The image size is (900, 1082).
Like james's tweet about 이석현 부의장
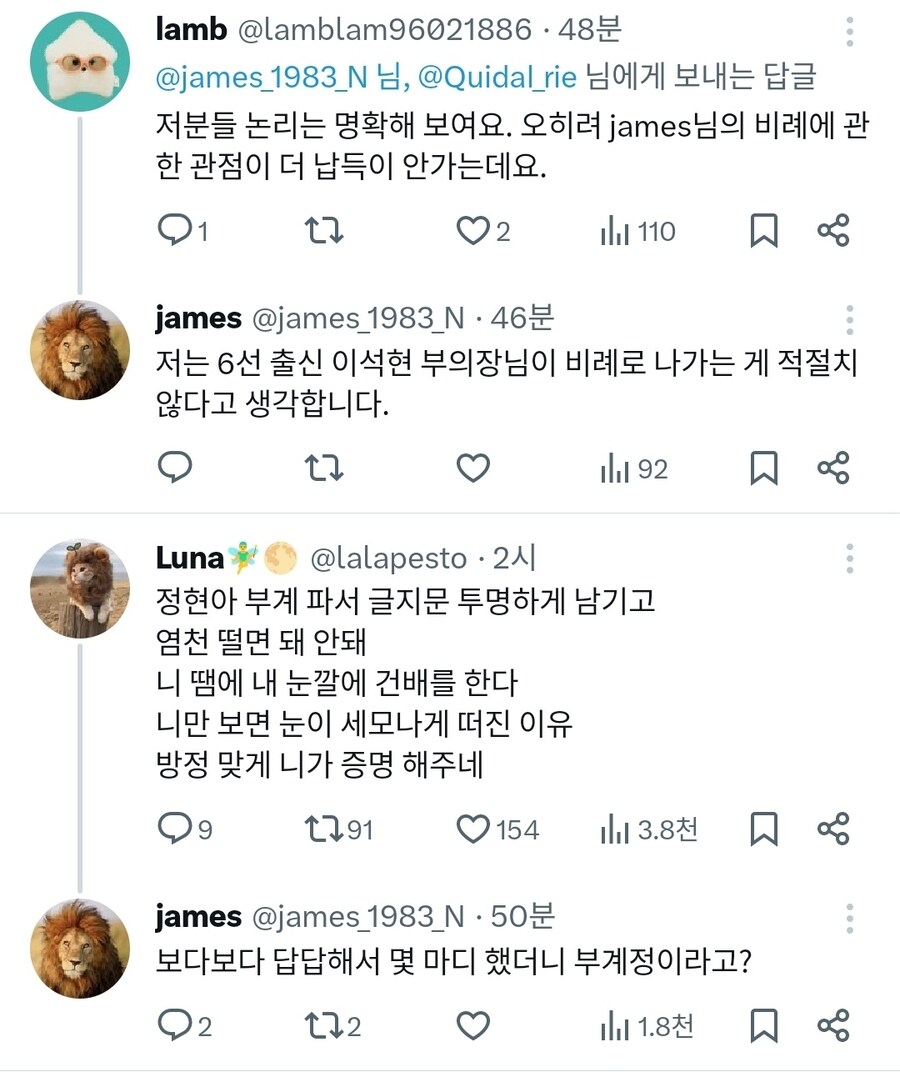471,467
